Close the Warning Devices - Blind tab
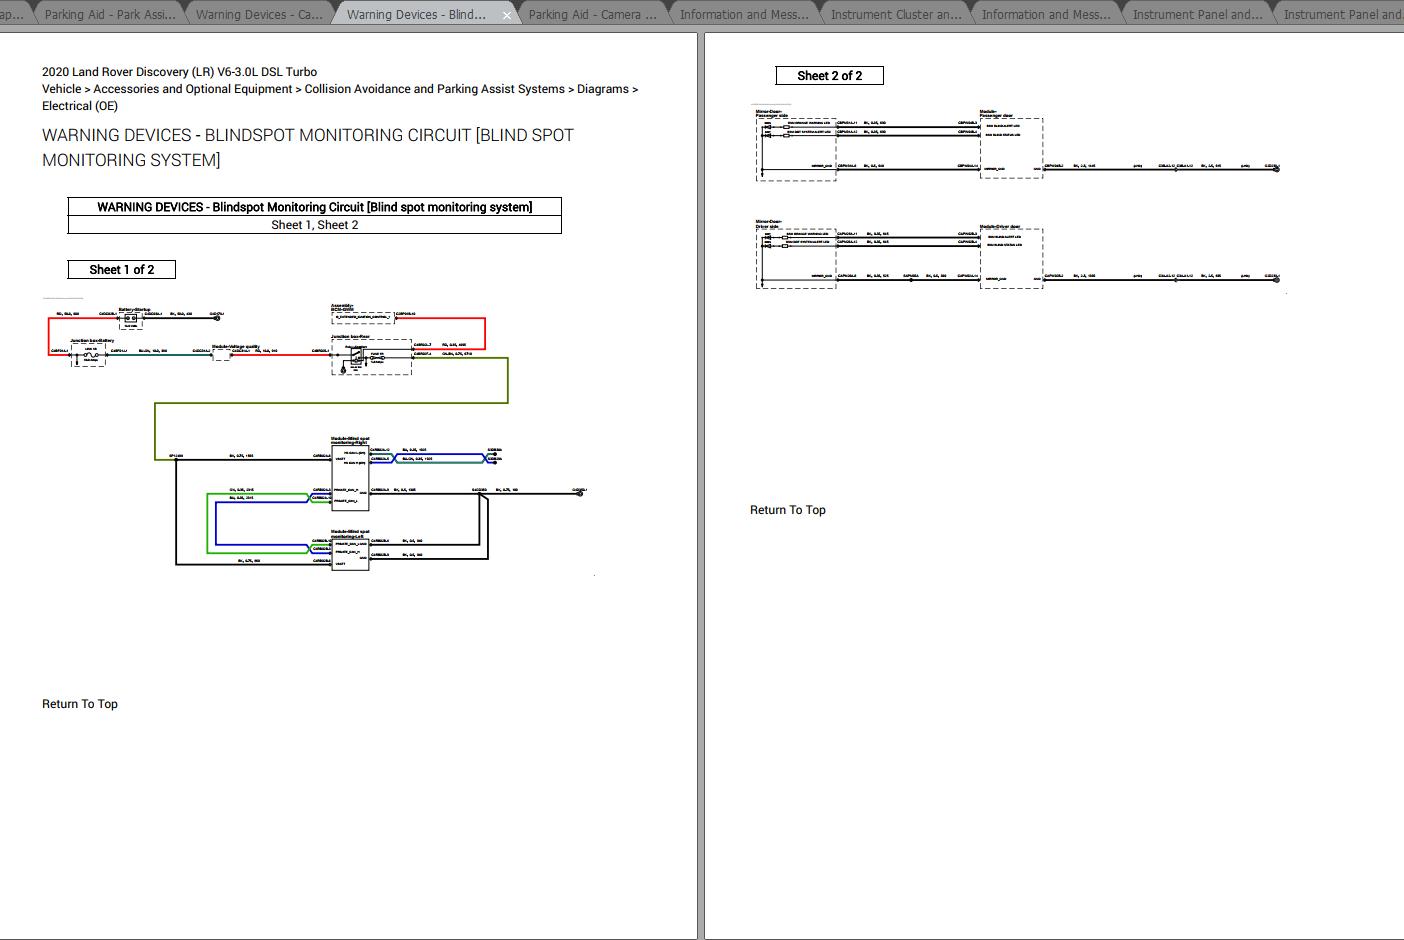 pos(507,14)
